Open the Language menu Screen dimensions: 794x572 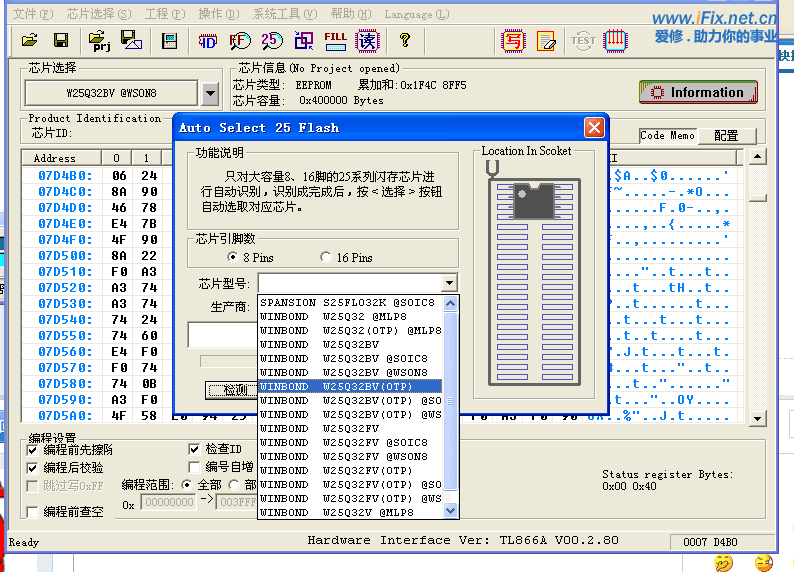pyautogui.click(x=408, y=15)
